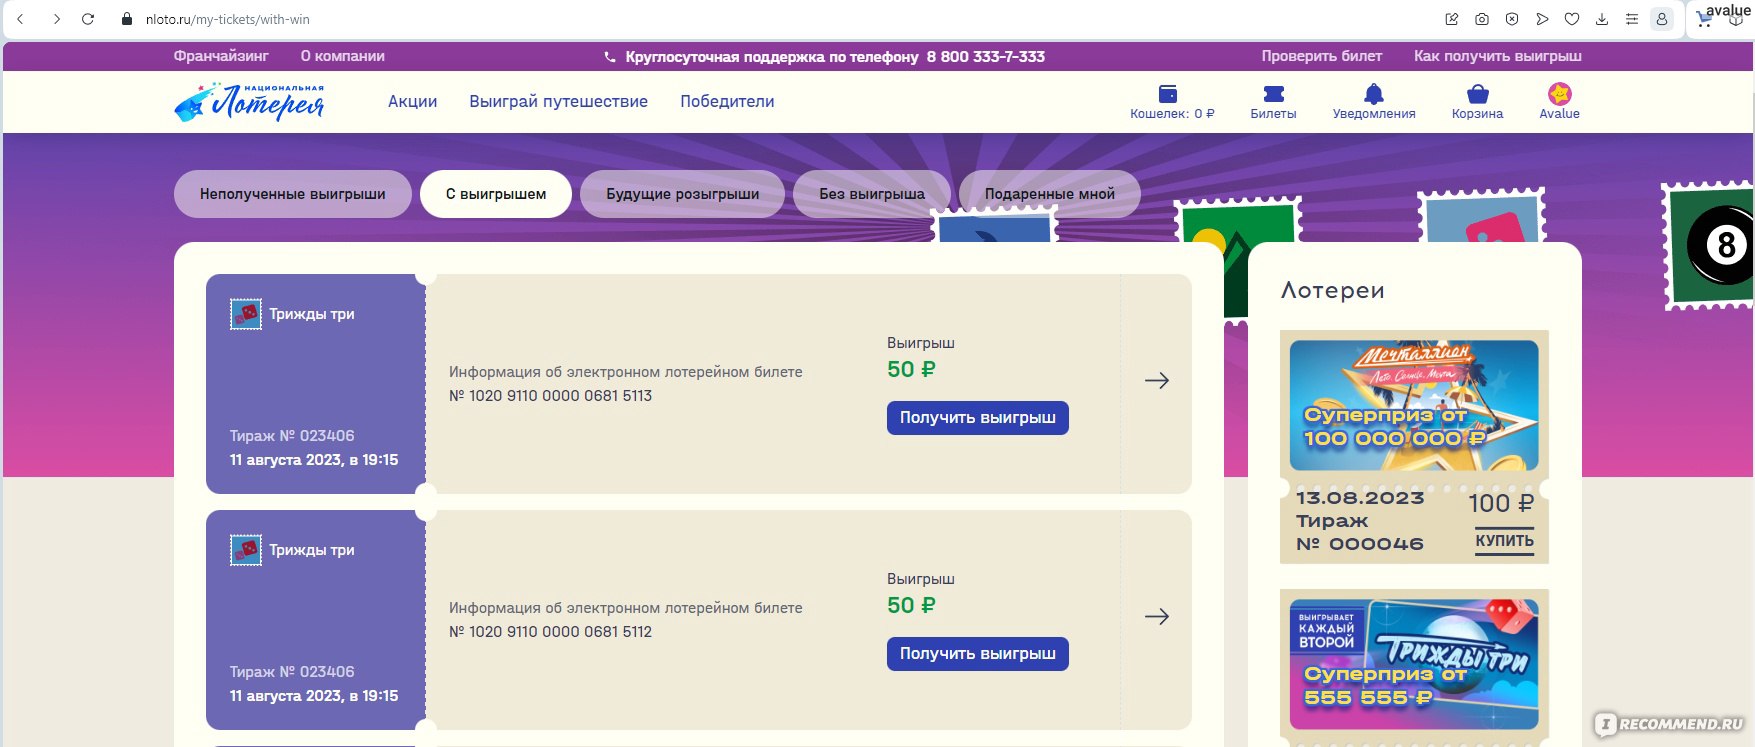Click the 100 ₽ price on Мечталлион card
1755x747 pixels.
pyautogui.click(x=1501, y=503)
